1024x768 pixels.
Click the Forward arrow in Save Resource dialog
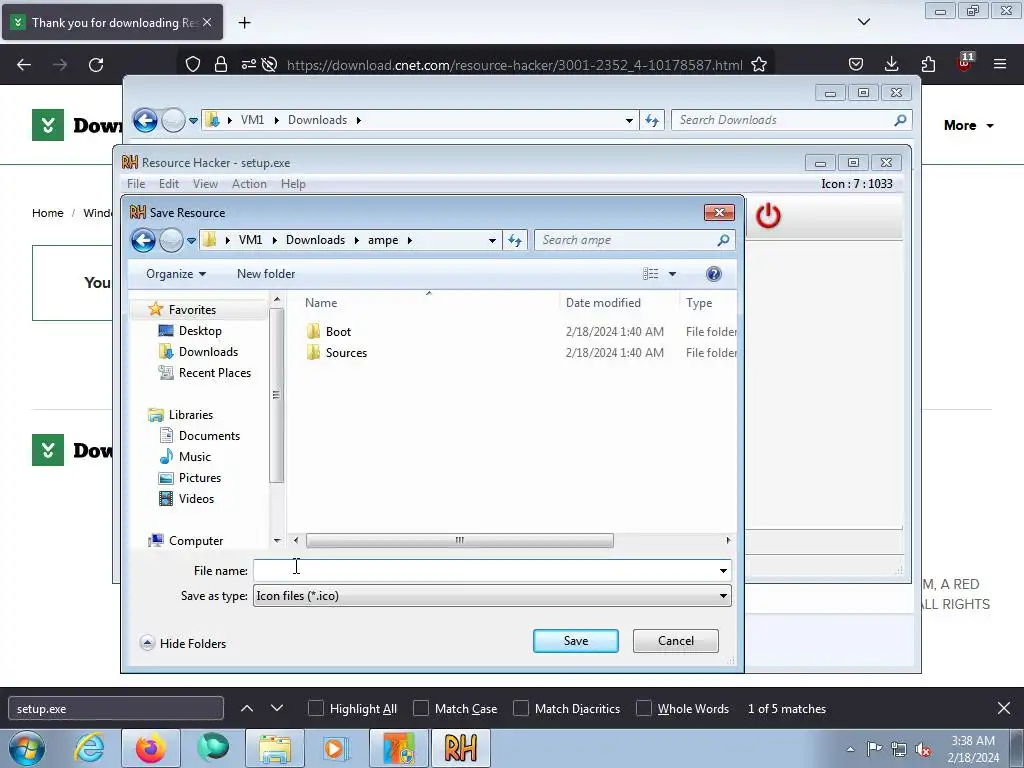(x=171, y=240)
